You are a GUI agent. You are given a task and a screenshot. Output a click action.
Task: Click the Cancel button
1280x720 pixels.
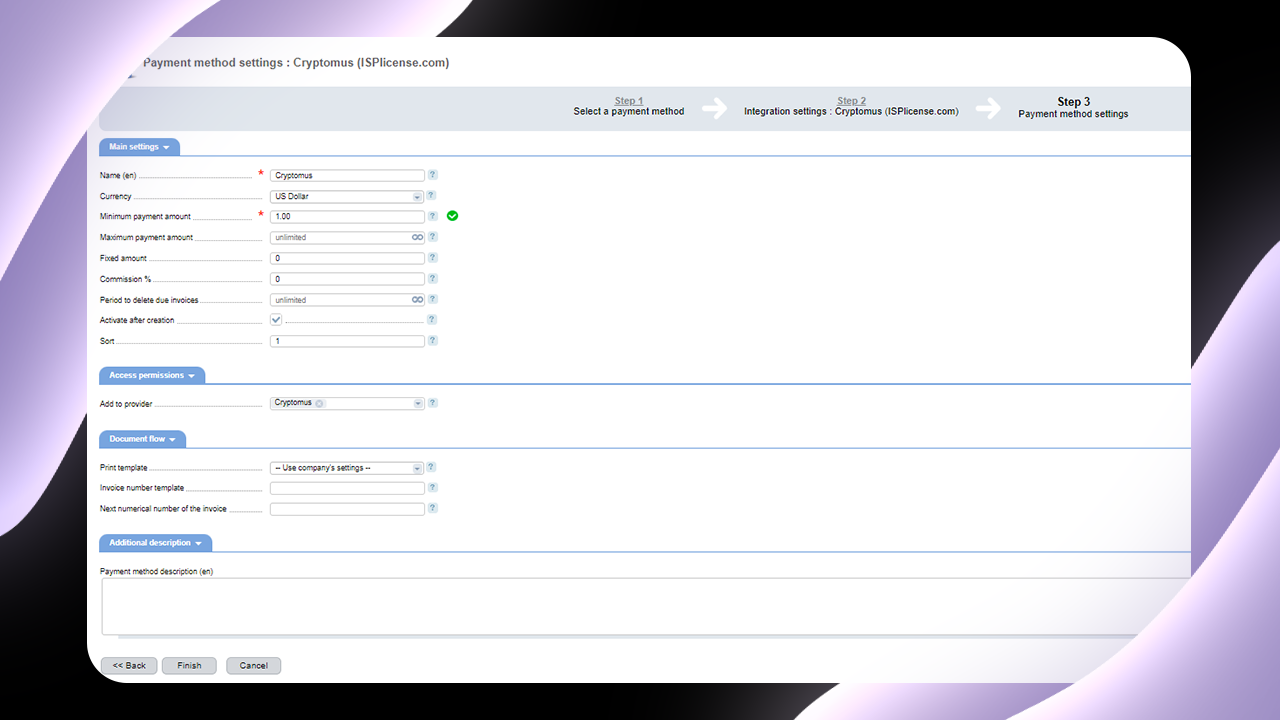pos(253,666)
